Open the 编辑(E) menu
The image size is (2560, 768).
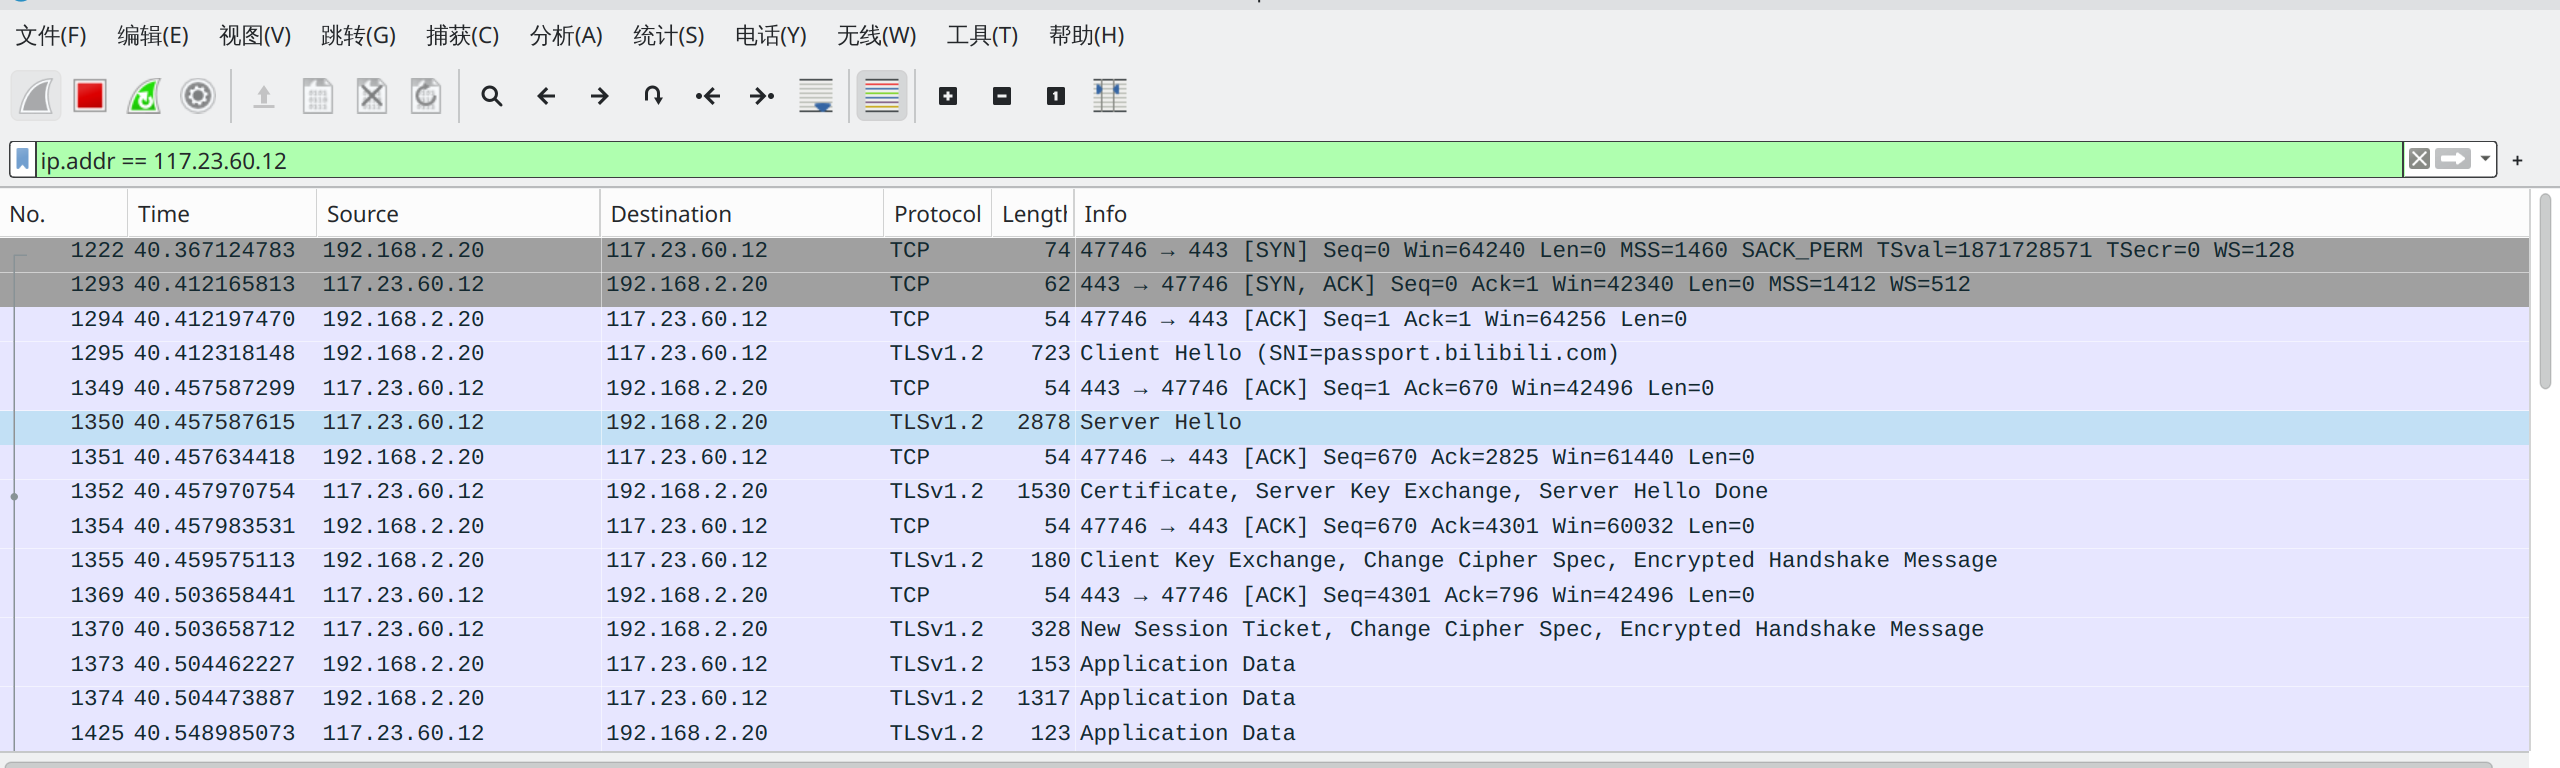coord(153,36)
